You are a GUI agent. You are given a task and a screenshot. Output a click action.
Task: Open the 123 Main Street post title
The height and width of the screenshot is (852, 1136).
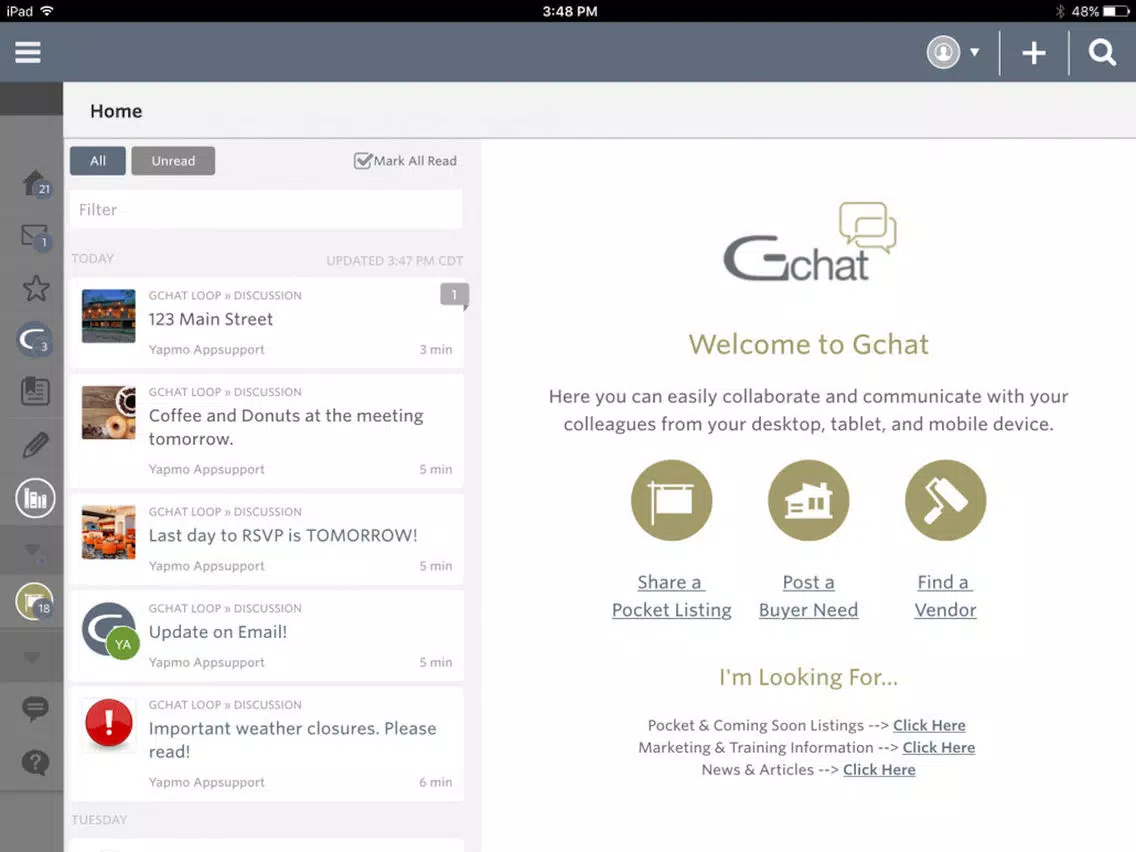click(211, 320)
